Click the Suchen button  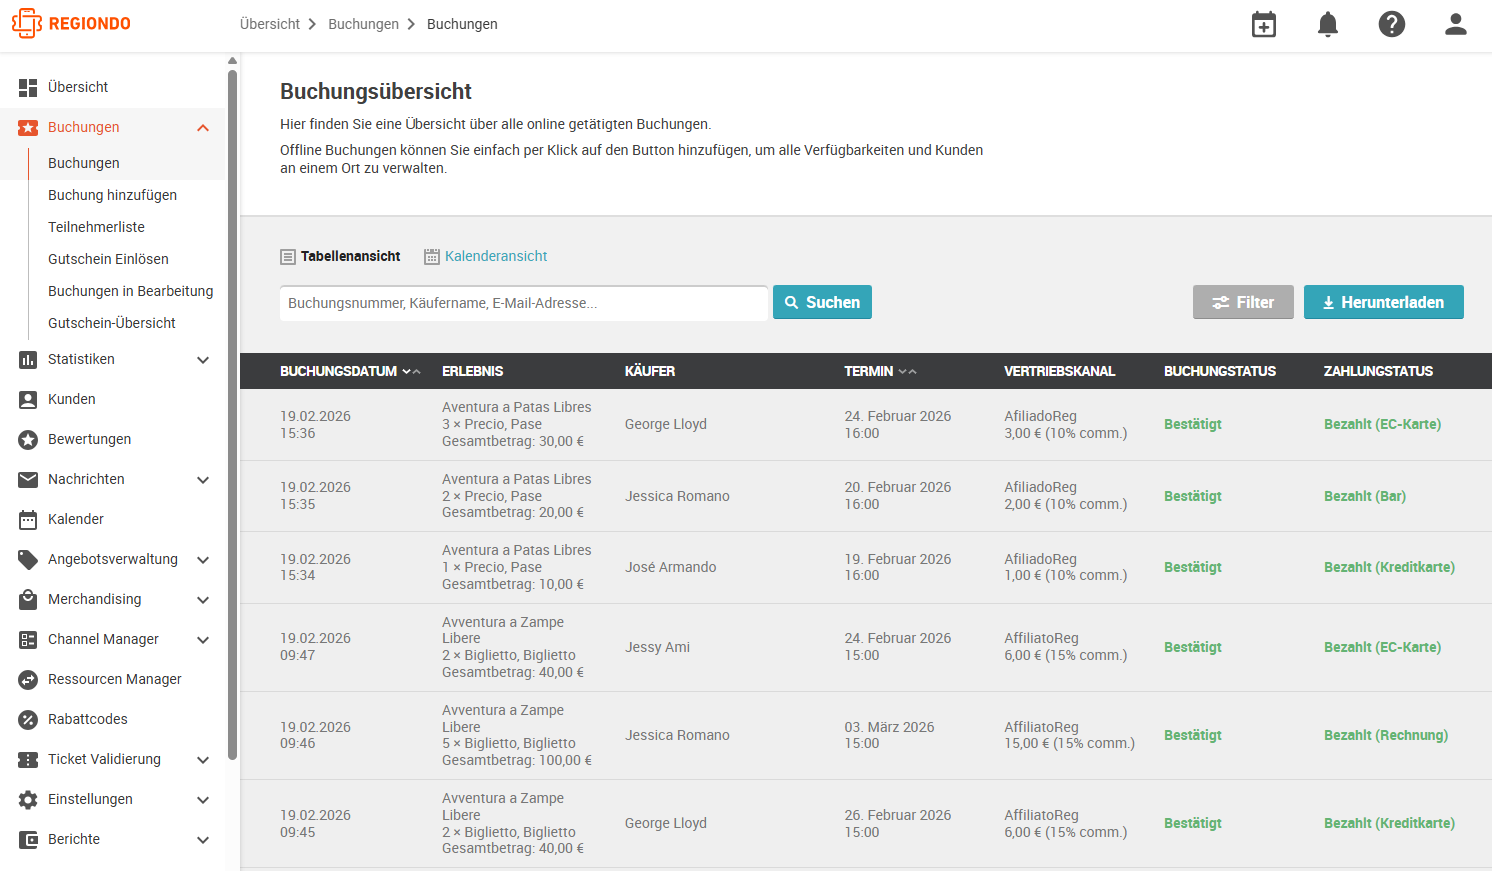[822, 302]
